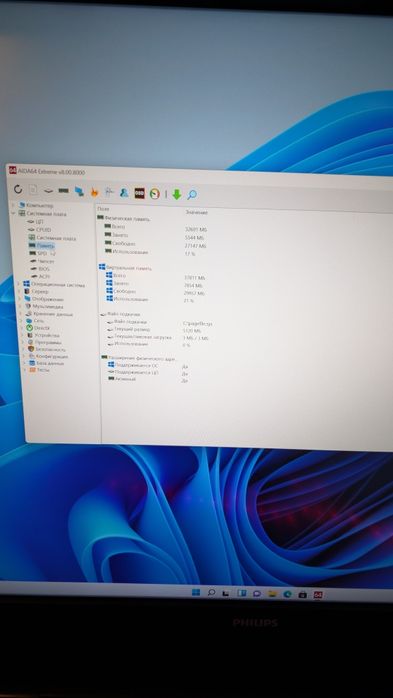Open the Windows Start button
Viewport: 393px width, 698px height.
196,592
